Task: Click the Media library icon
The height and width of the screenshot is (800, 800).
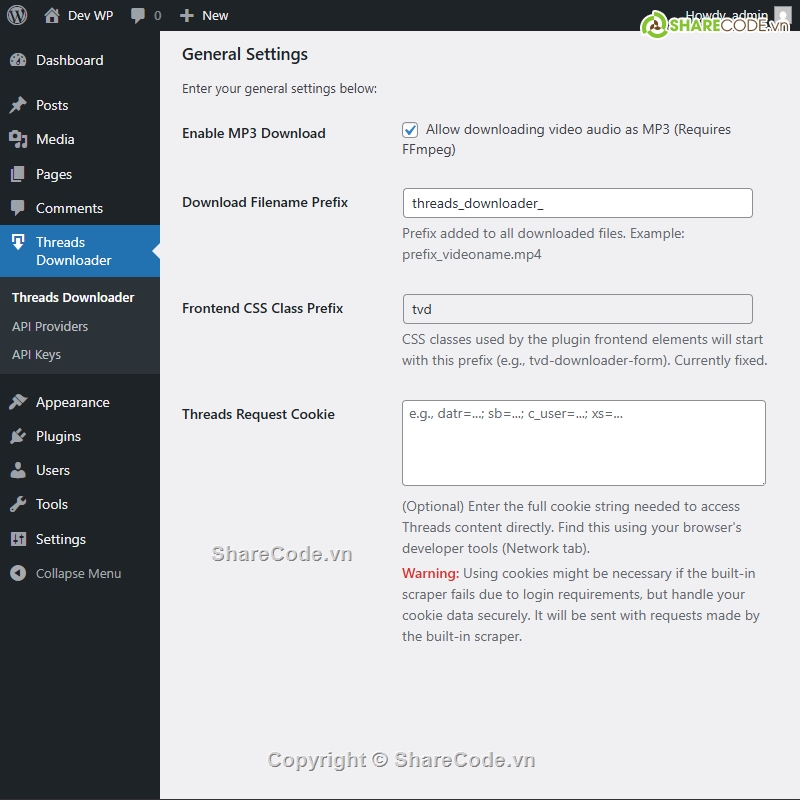Action: click(18, 139)
